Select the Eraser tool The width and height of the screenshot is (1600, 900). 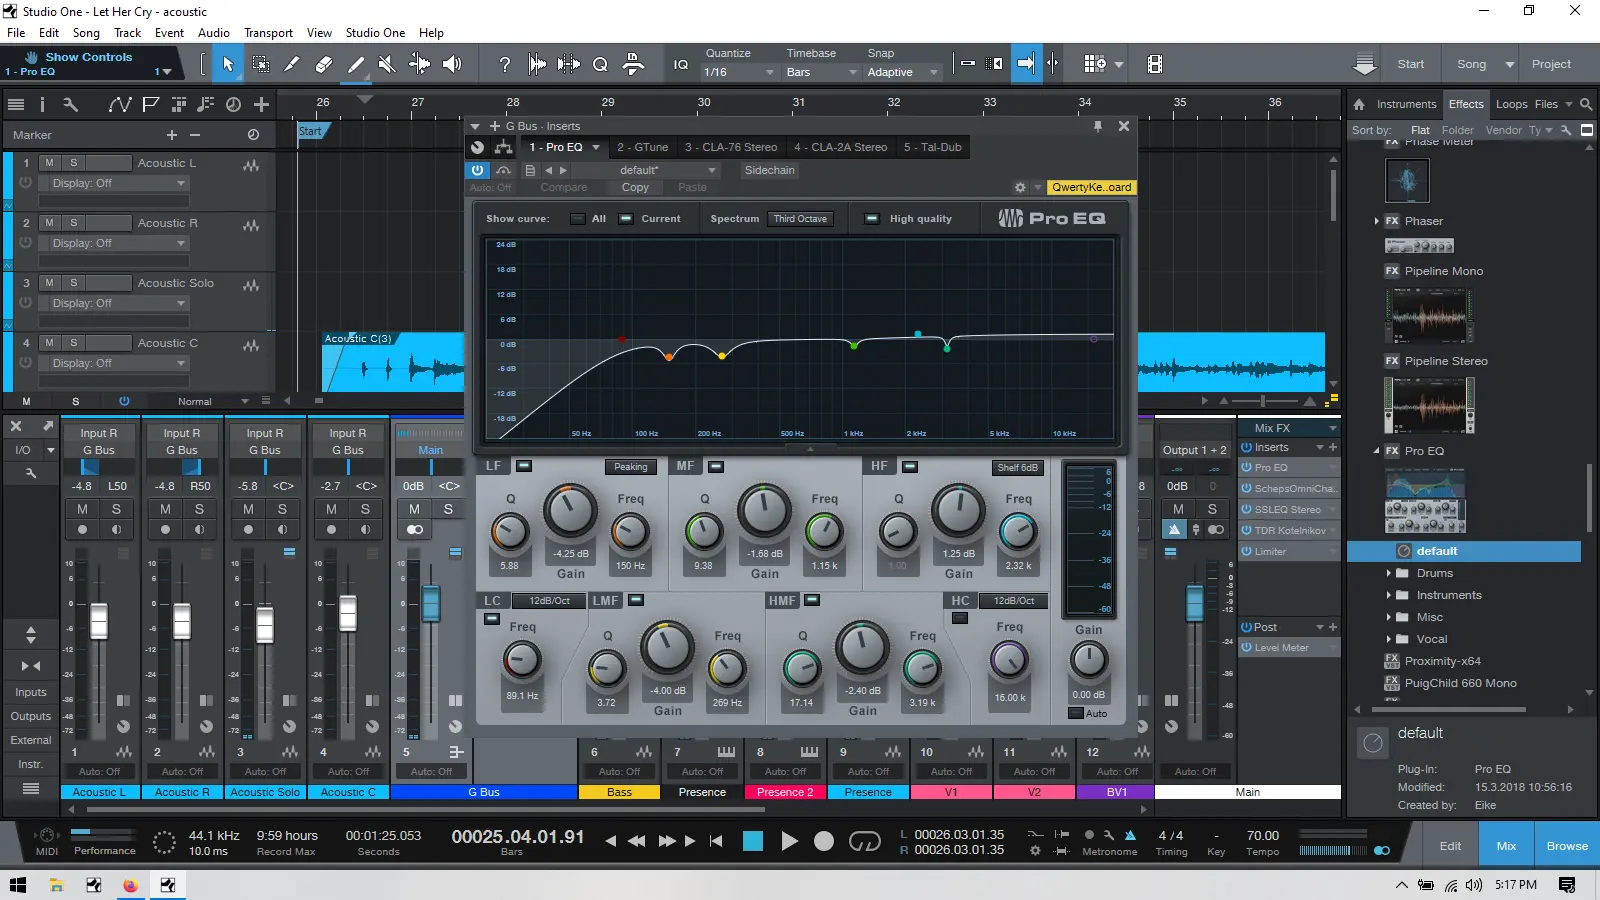323,64
